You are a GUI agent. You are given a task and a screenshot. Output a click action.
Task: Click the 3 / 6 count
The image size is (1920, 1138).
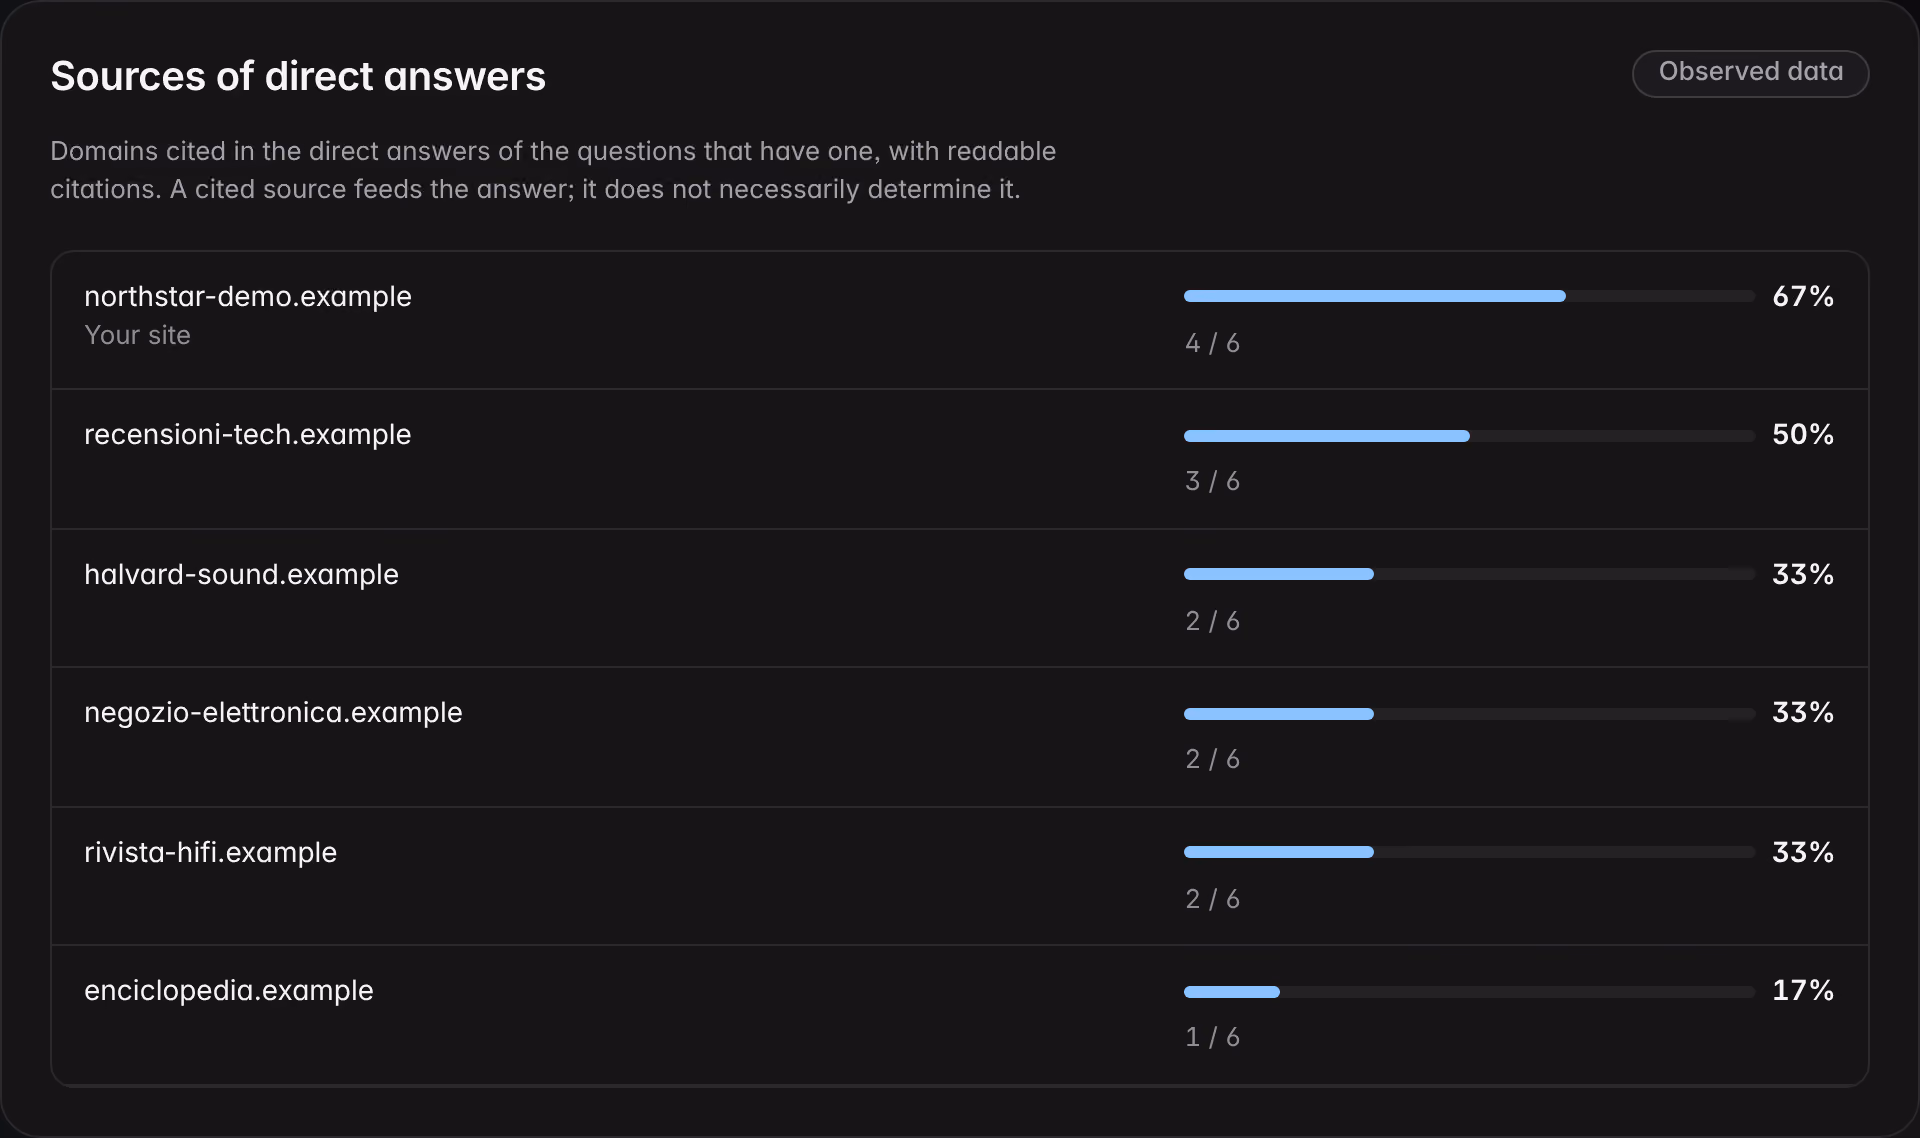point(1212,481)
